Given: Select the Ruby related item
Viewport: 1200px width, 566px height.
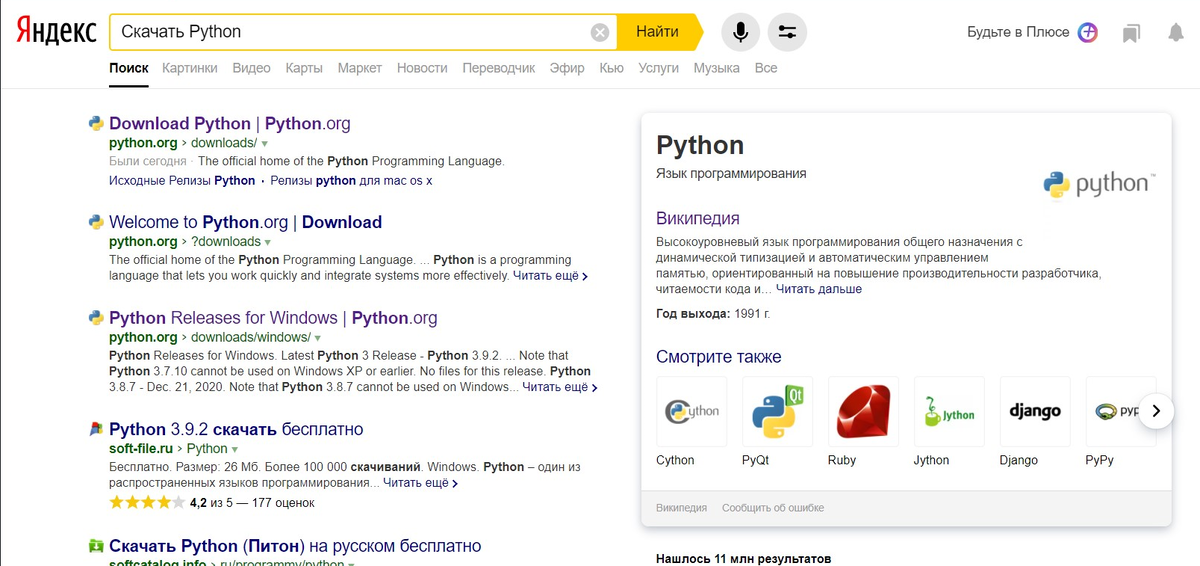Looking at the screenshot, I should pos(863,411).
